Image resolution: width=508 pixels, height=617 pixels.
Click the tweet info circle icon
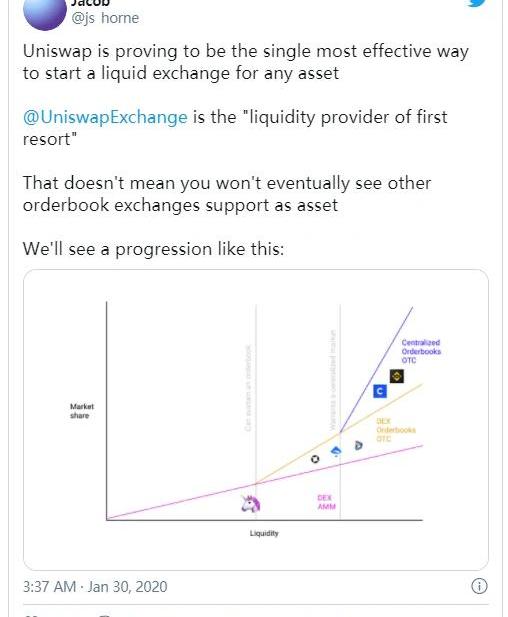tap(479, 586)
